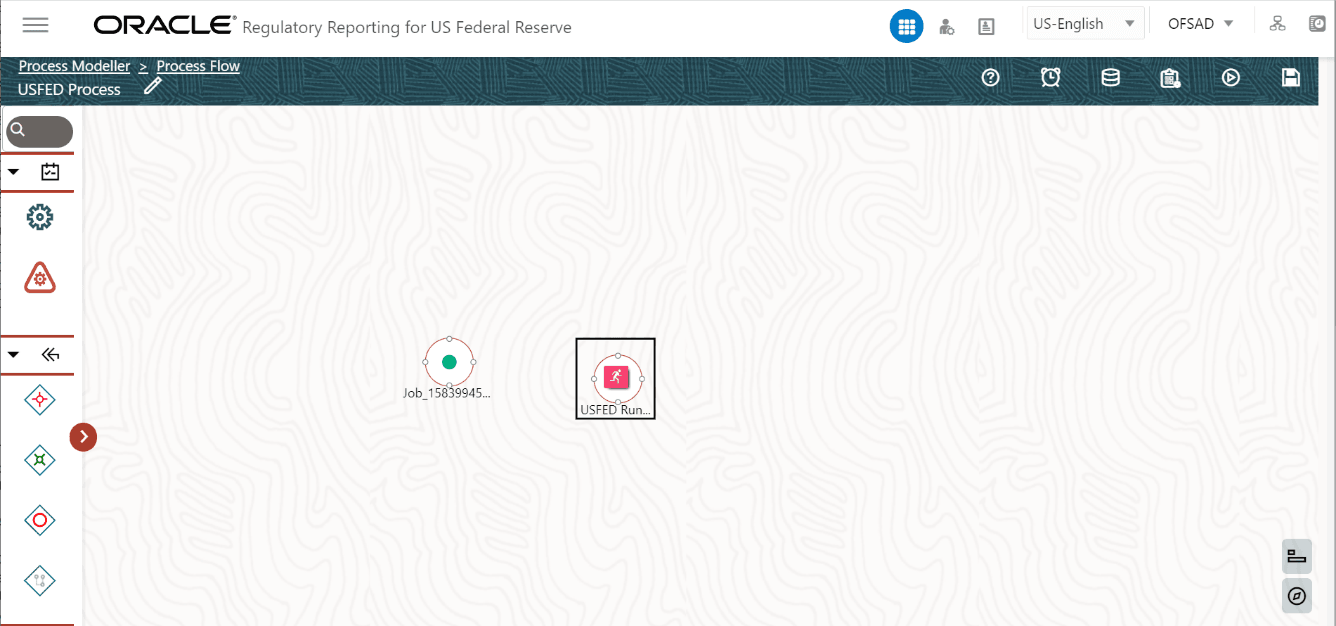
Task: Click the calendar checklist icon in palette
Action: pos(50,172)
